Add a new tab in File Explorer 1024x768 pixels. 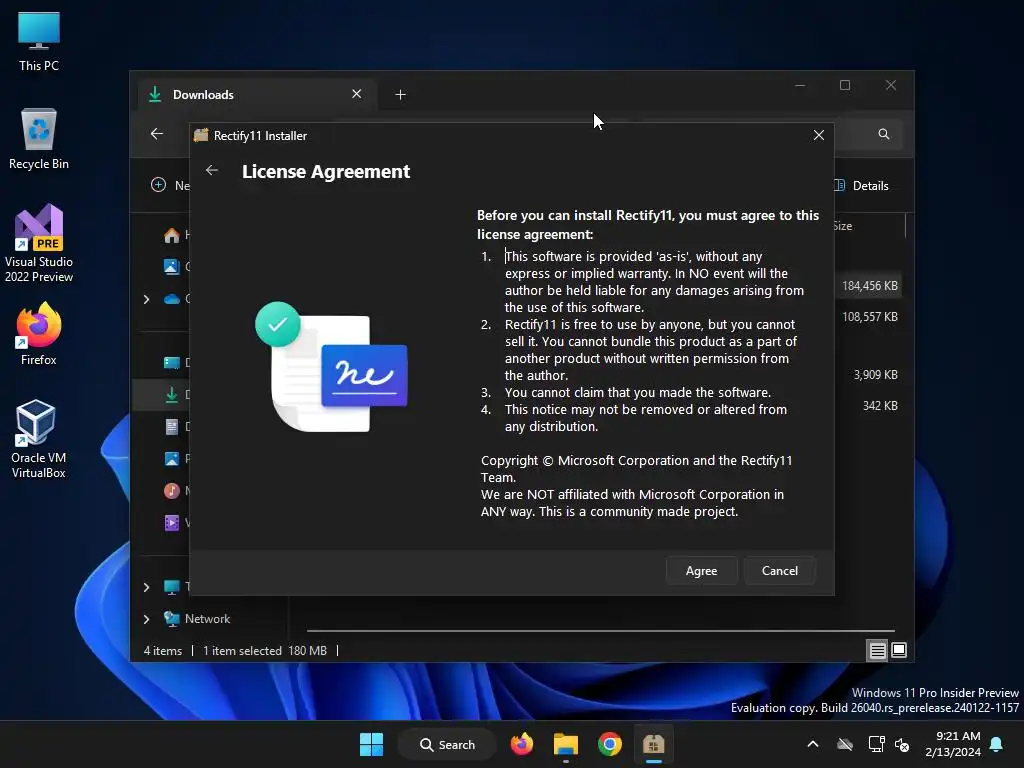400,95
